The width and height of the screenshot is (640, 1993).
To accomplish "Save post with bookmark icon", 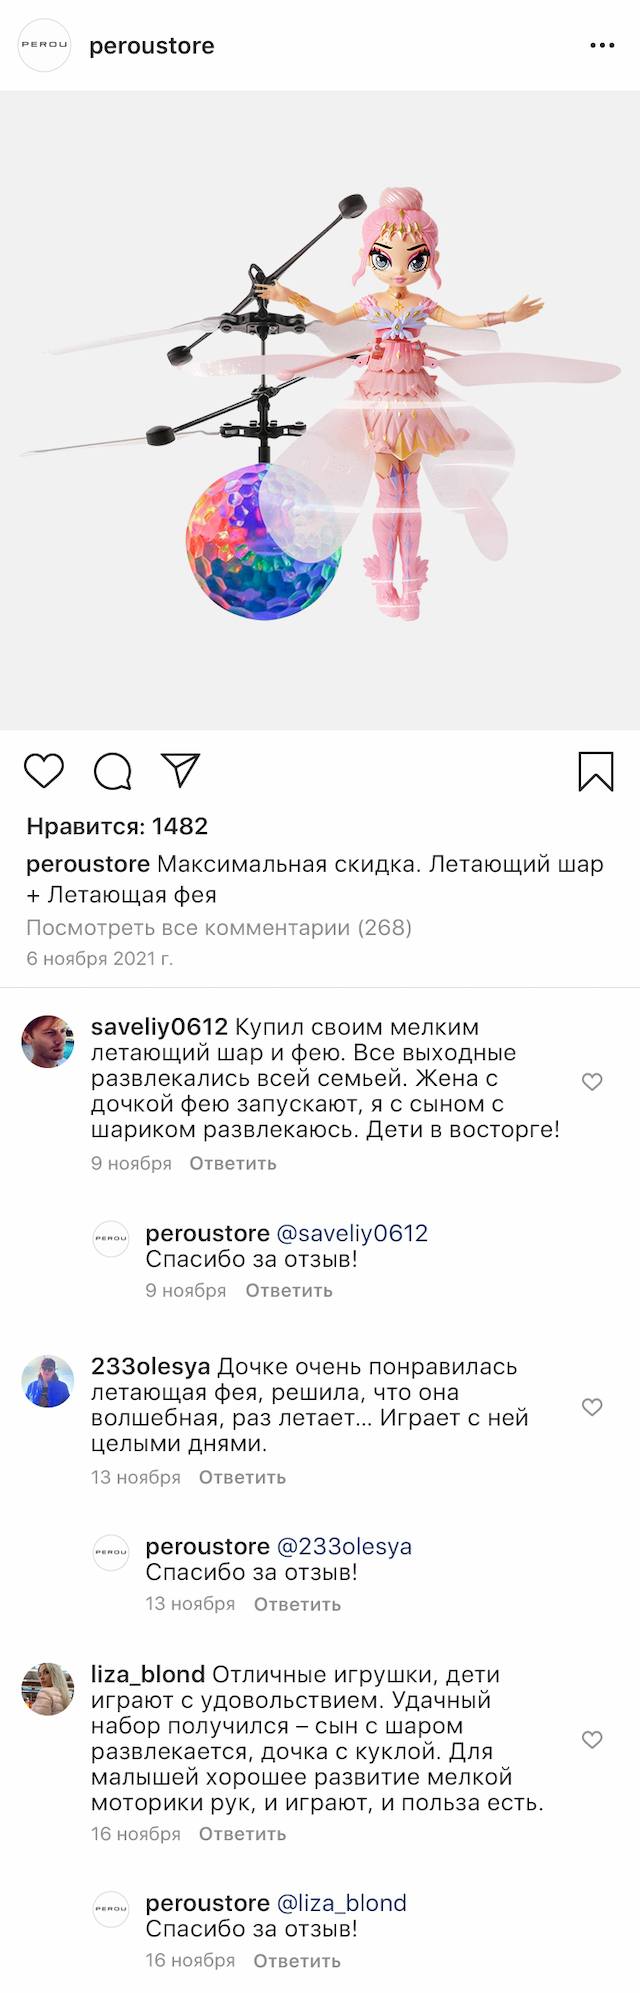I will [595, 771].
